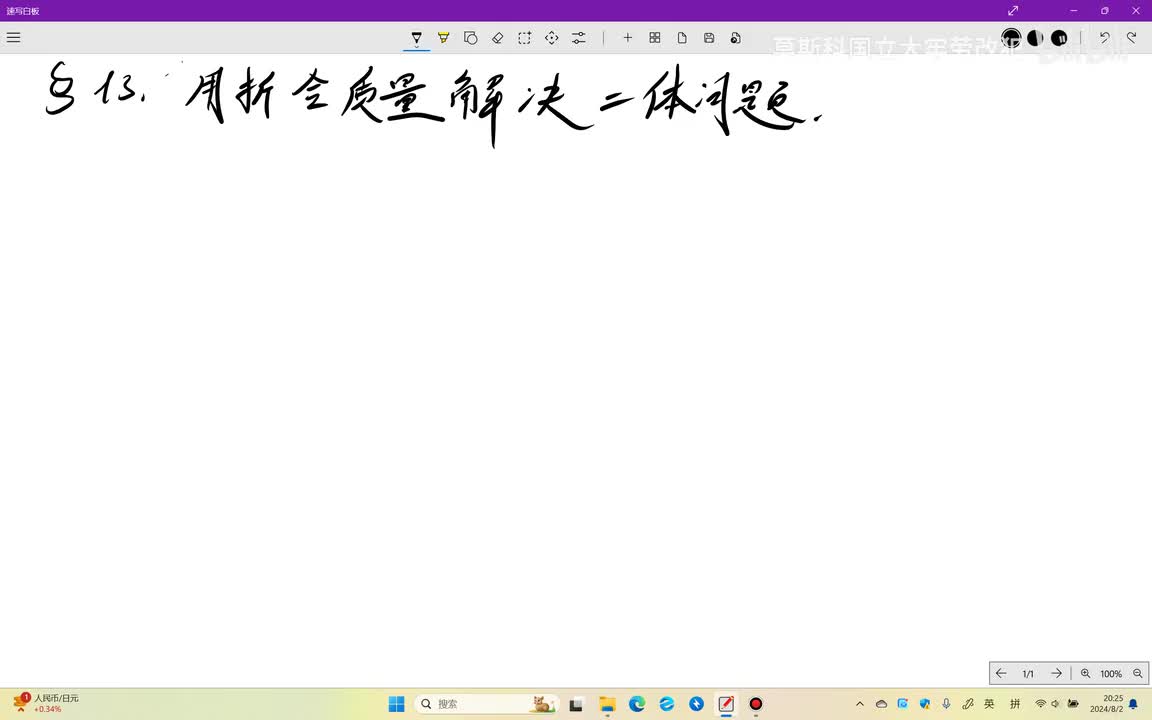Select the move/pan canvas tool
Viewport: 1152px width, 720px height.
tap(552, 38)
